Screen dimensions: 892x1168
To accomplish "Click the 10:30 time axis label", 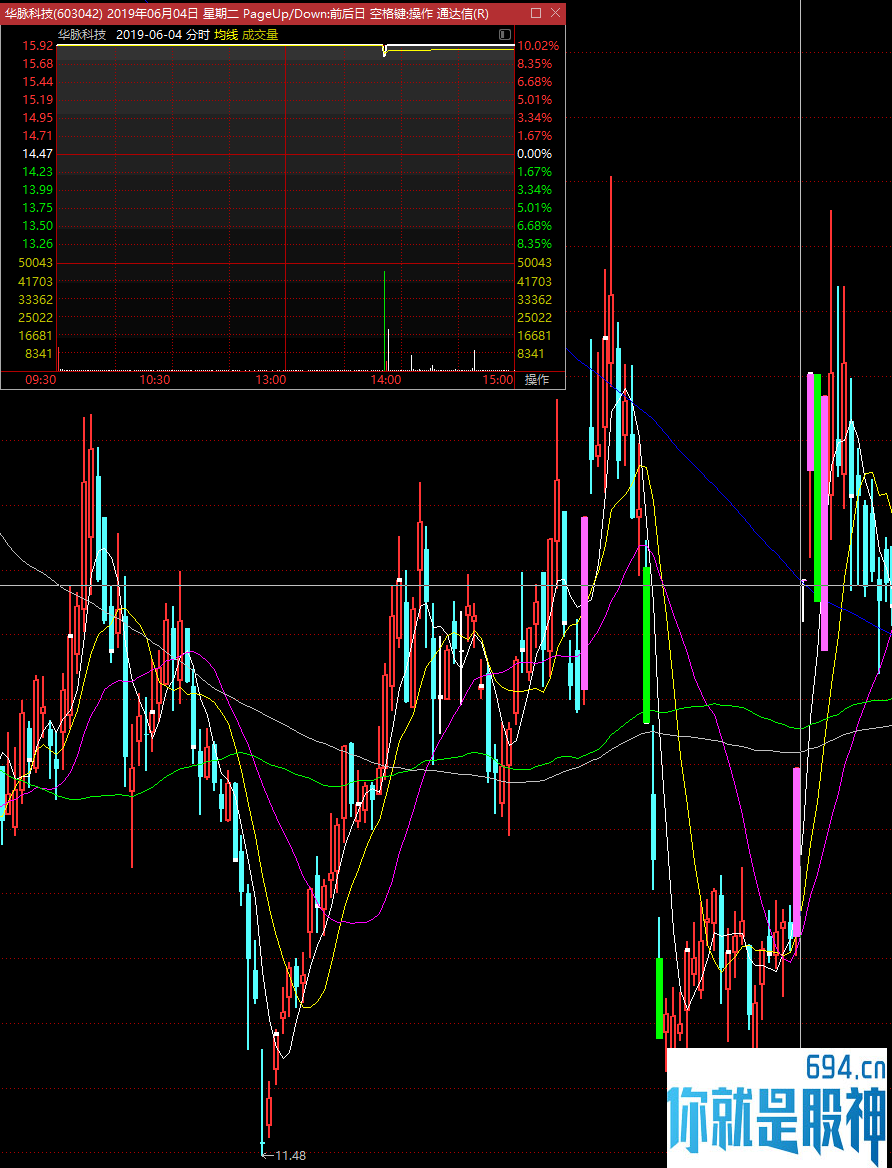I will (x=155, y=380).
